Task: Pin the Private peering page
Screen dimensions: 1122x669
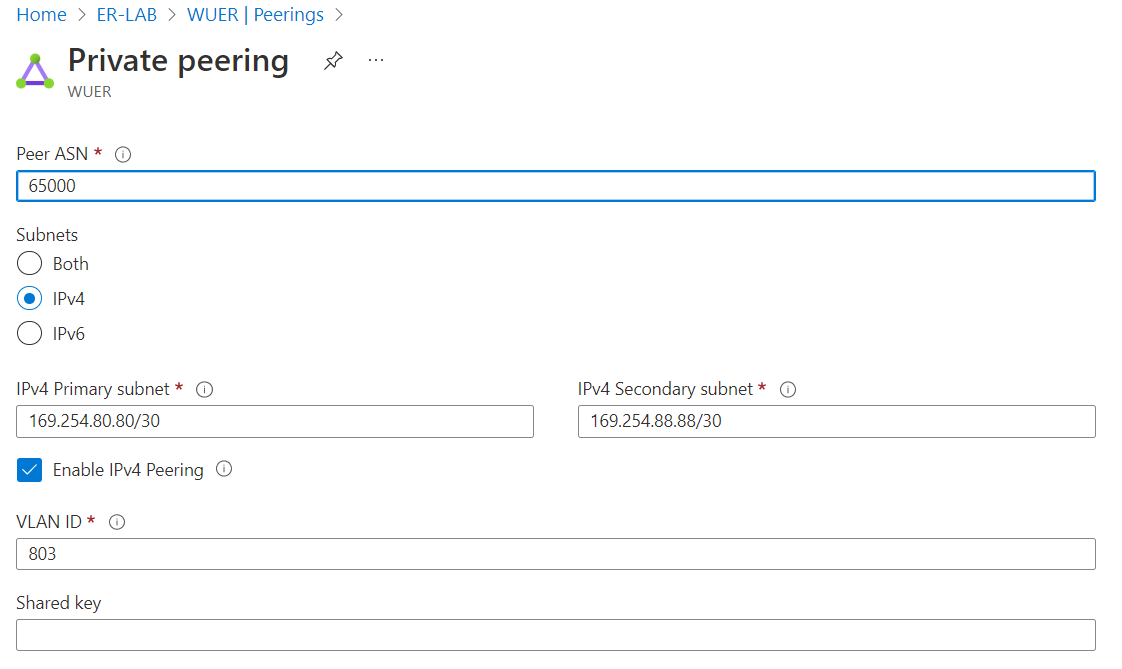Action: pyautogui.click(x=333, y=61)
